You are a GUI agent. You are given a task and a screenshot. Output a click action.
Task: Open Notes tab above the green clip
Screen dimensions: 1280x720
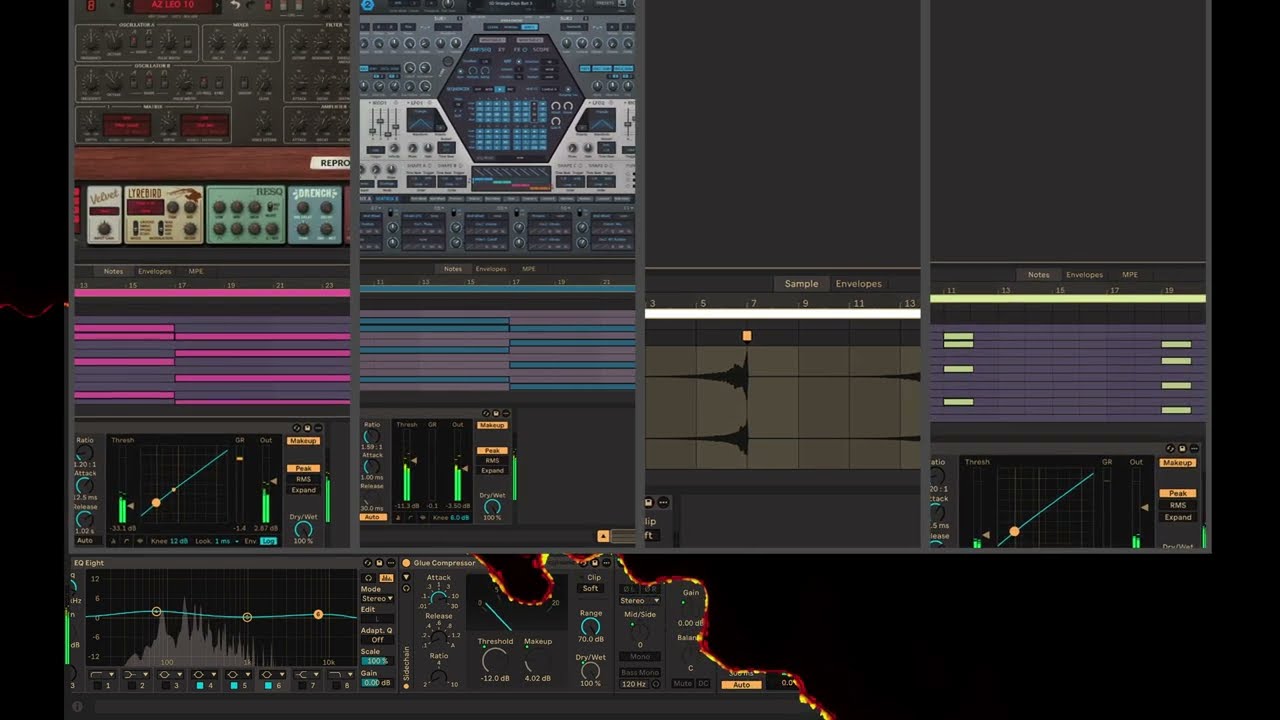click(x=1039, y=275)
